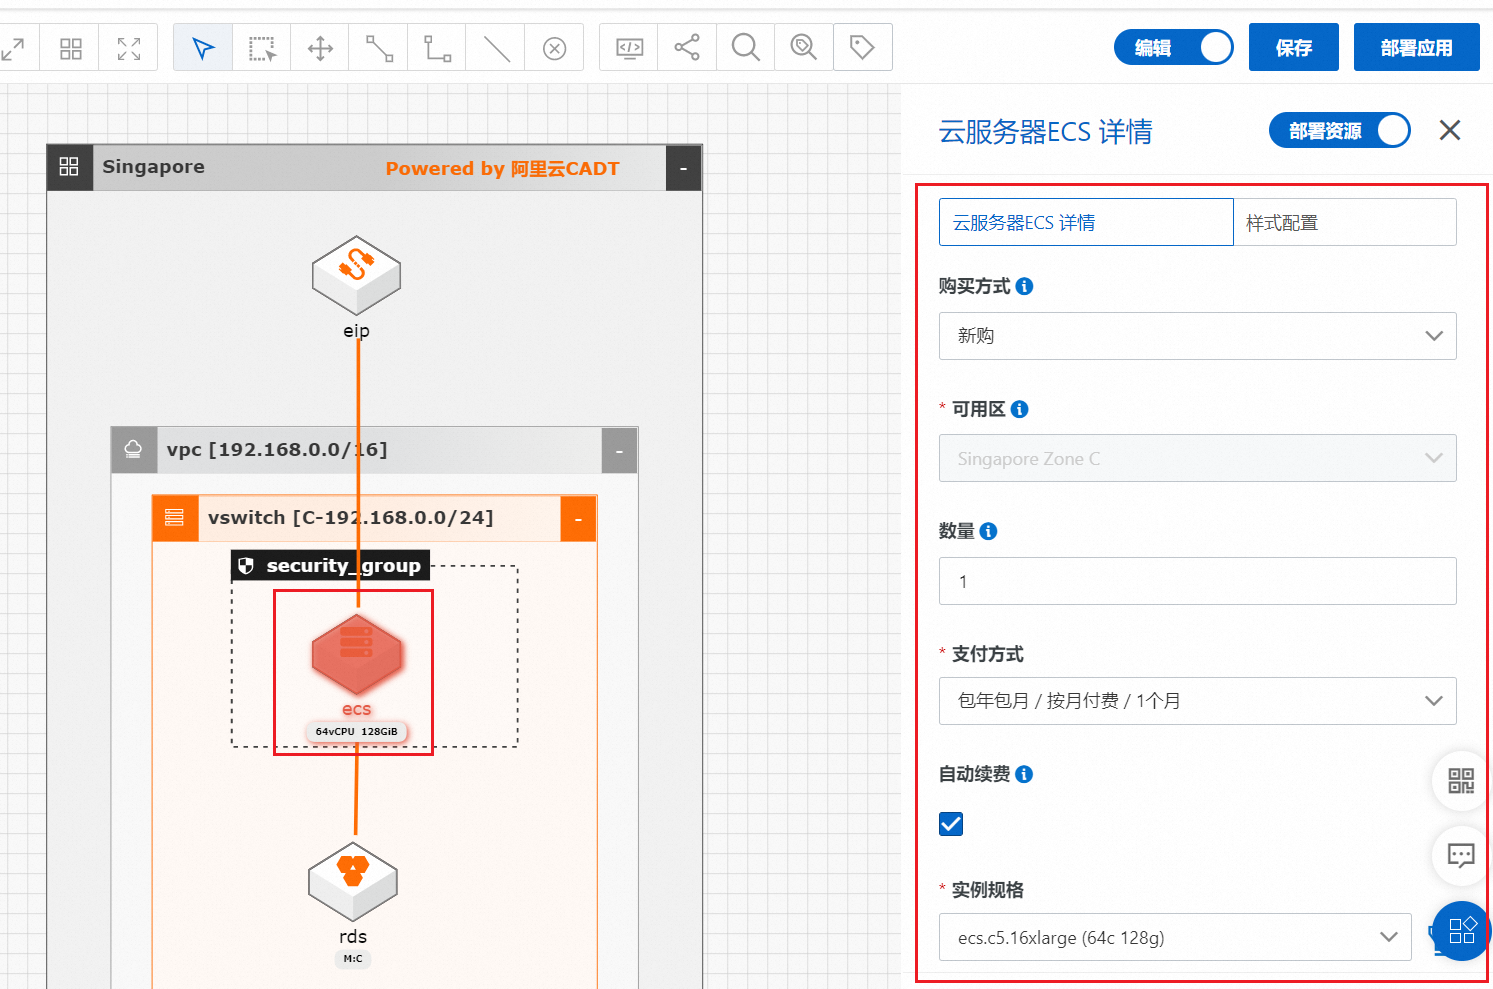
Task: Click the 数量 quantity input field
Action: tap(1197, 581)
